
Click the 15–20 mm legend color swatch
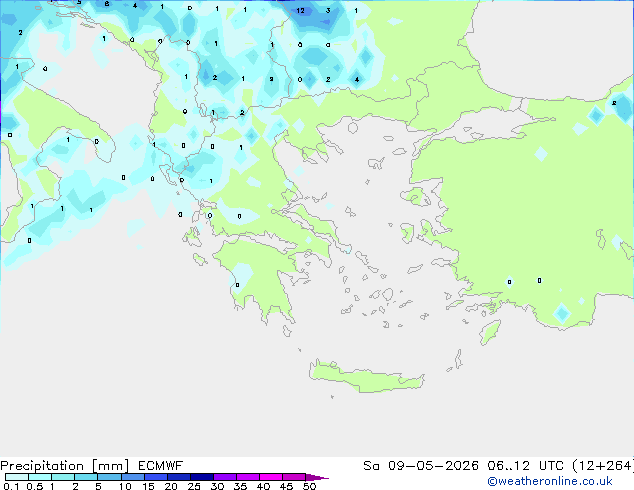tap(155, 477)
